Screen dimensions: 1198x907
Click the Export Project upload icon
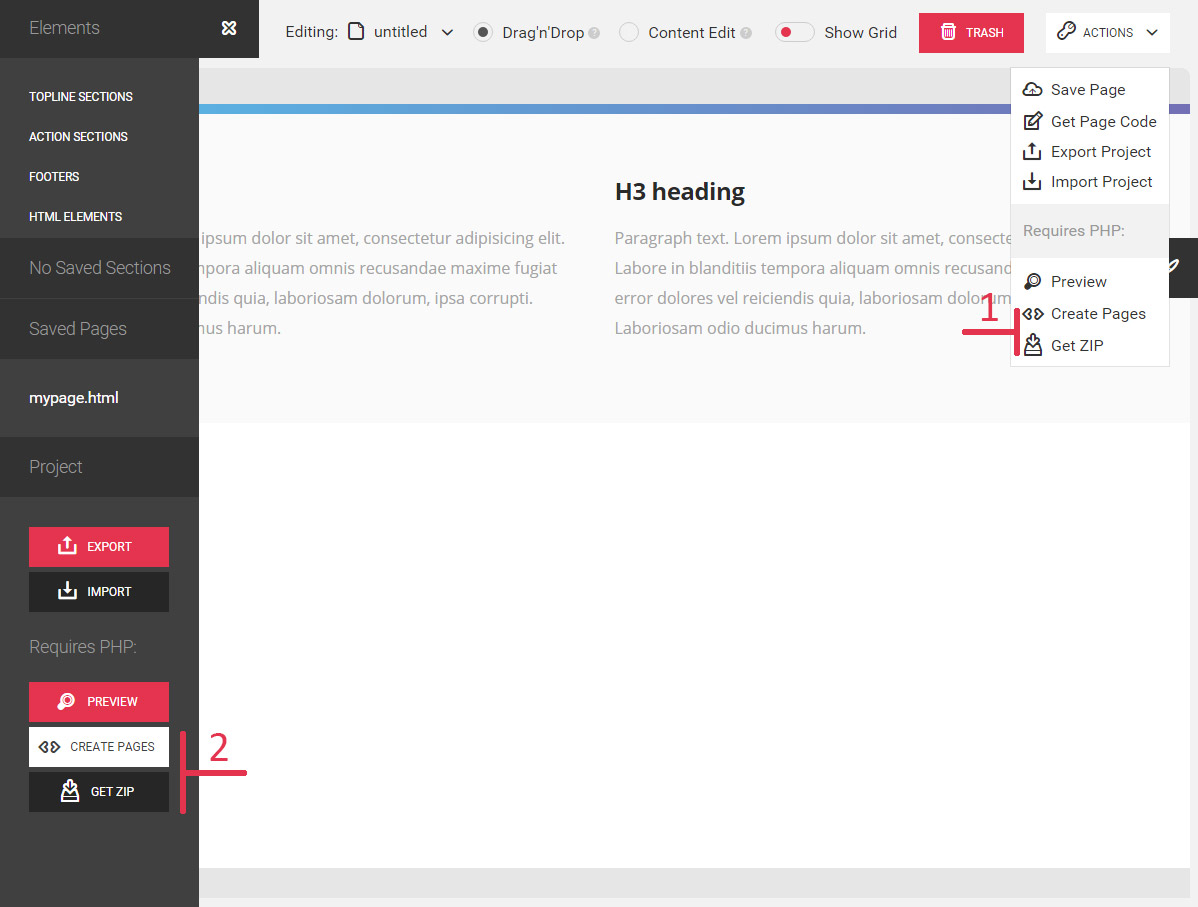tap(1032, 152)
